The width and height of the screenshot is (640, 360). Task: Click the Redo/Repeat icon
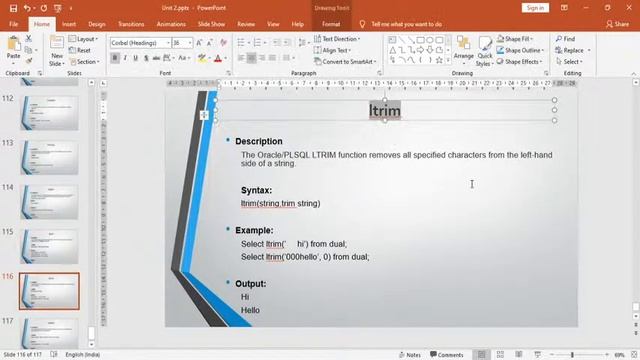(44, 8)
